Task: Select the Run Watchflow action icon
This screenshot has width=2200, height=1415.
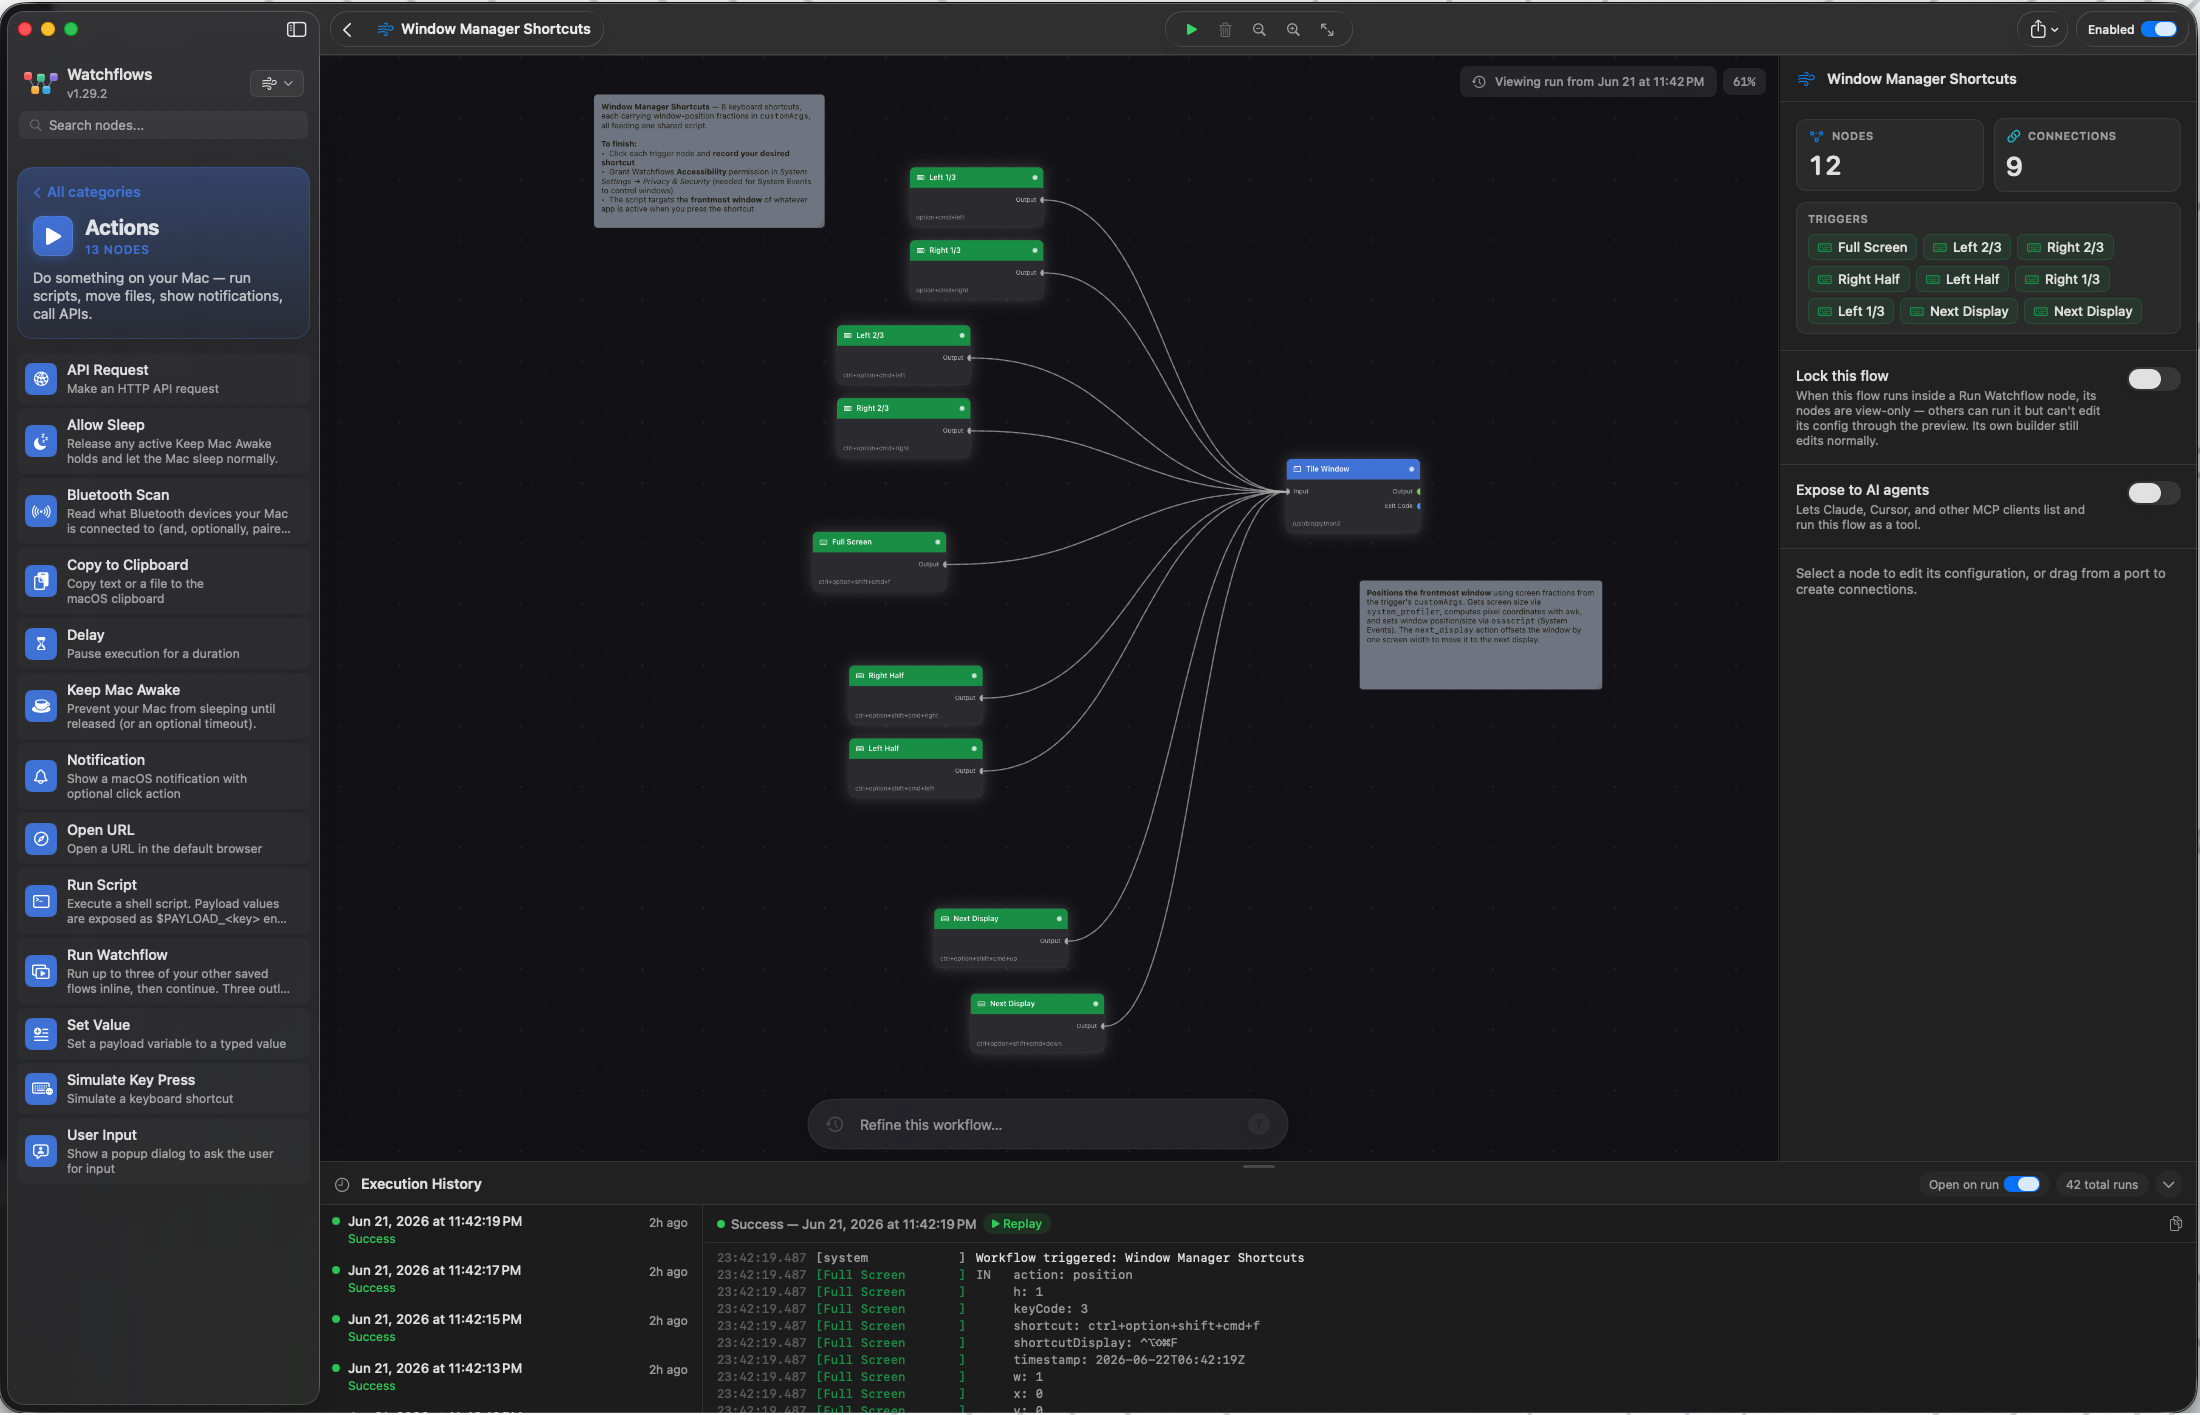Action: (x=41, y=971)
